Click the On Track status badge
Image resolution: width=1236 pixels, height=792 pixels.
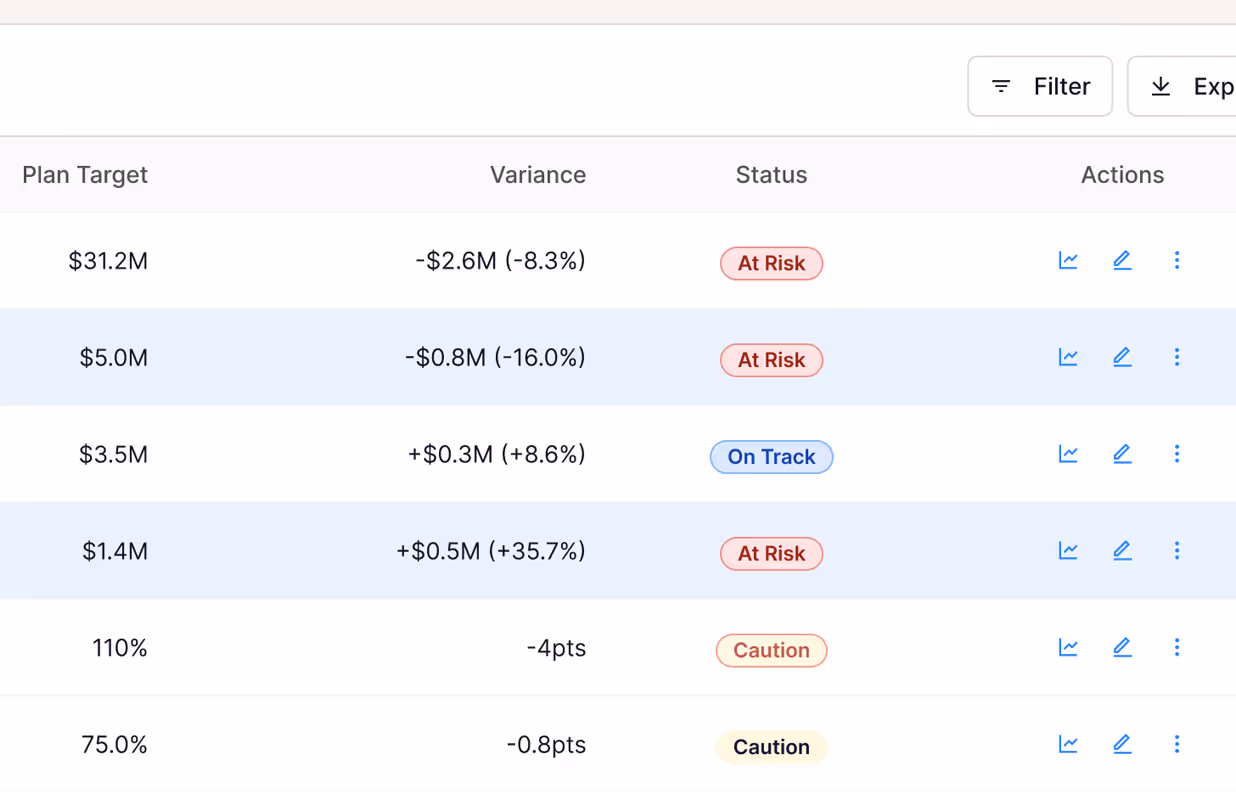(x=771, y=457)
